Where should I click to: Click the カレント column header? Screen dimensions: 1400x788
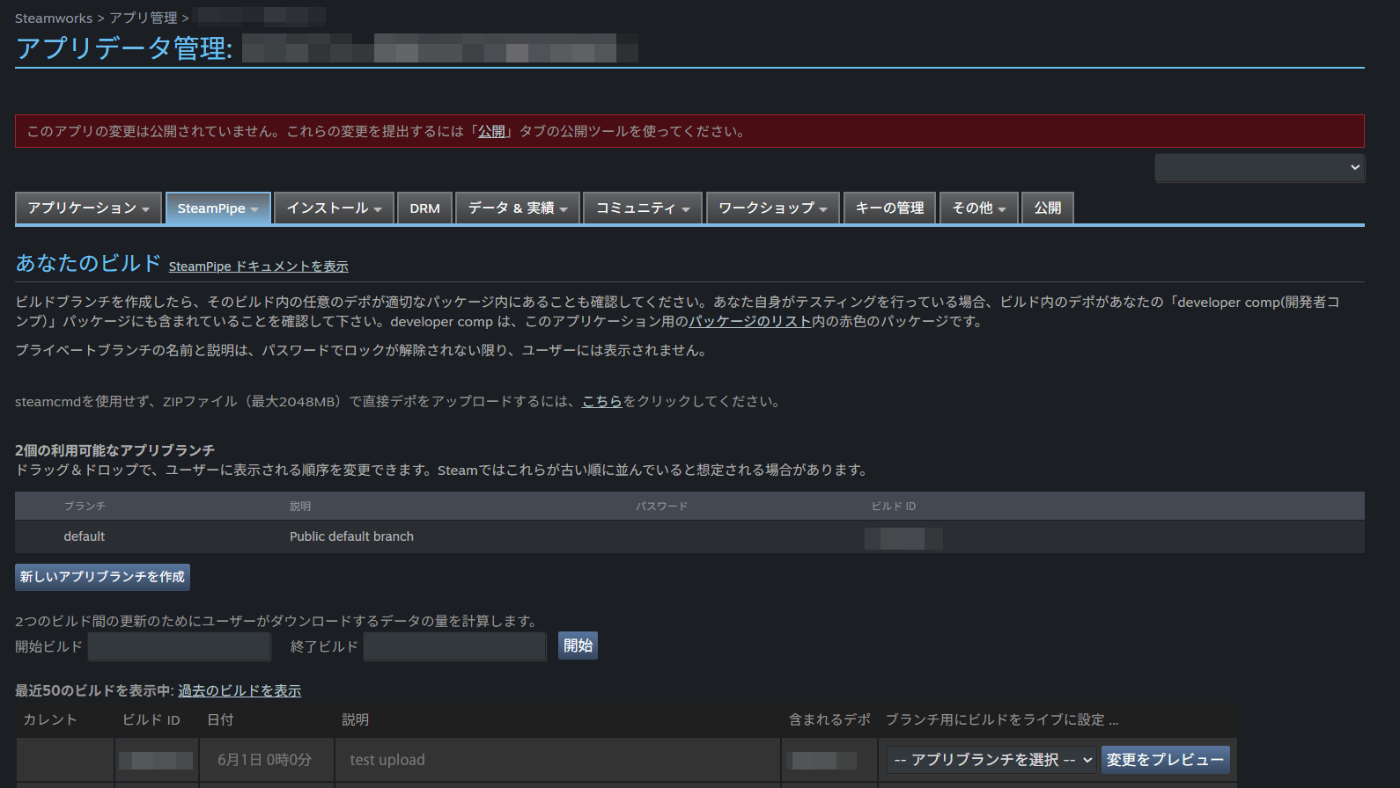[50, 720]
